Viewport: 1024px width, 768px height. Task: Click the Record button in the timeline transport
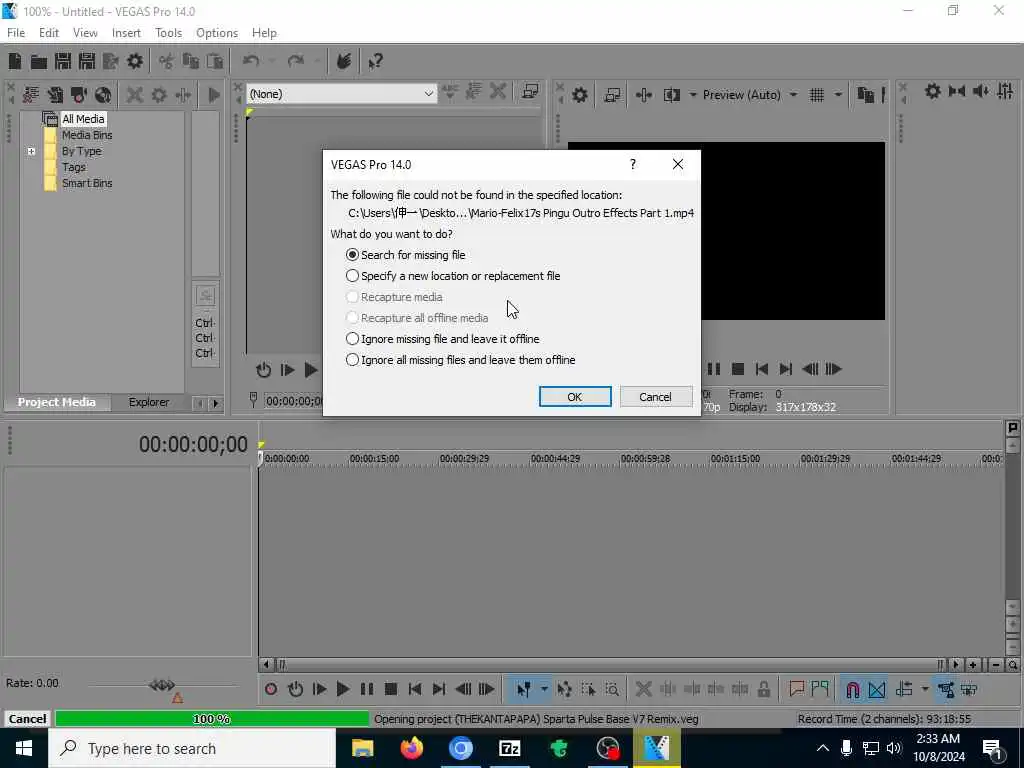point(271,689)
